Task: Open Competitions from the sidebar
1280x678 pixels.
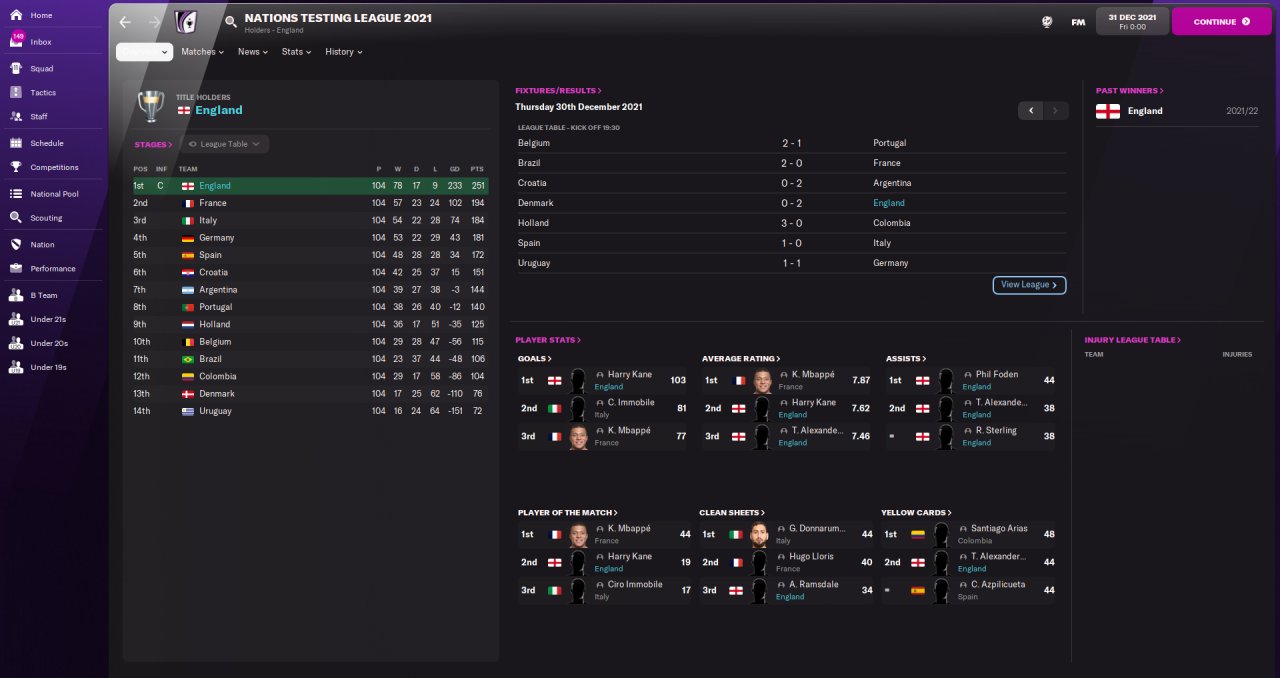Action: coord(54,167)
